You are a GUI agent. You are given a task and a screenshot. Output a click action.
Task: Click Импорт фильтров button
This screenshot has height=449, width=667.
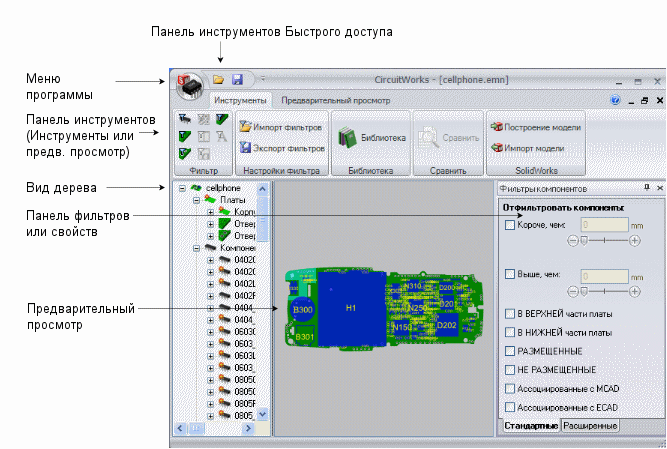280,127
